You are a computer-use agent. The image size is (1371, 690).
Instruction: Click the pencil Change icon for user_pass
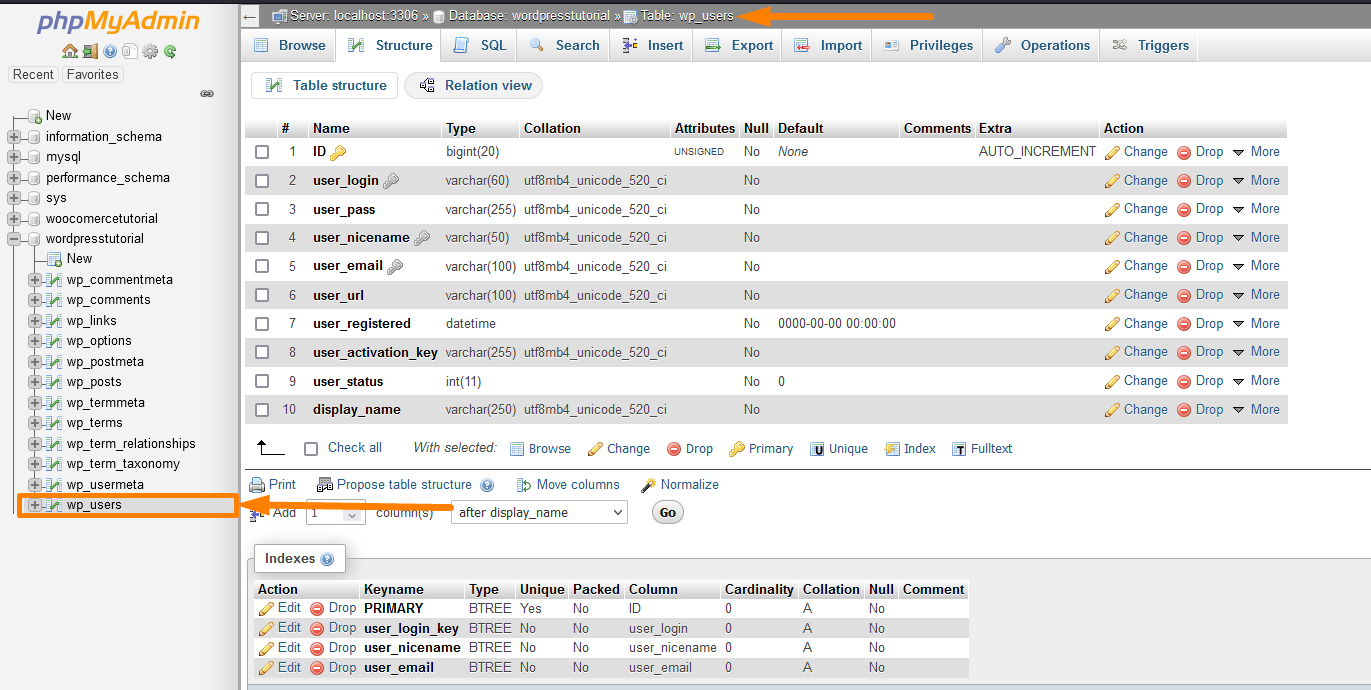[1112, 210]
